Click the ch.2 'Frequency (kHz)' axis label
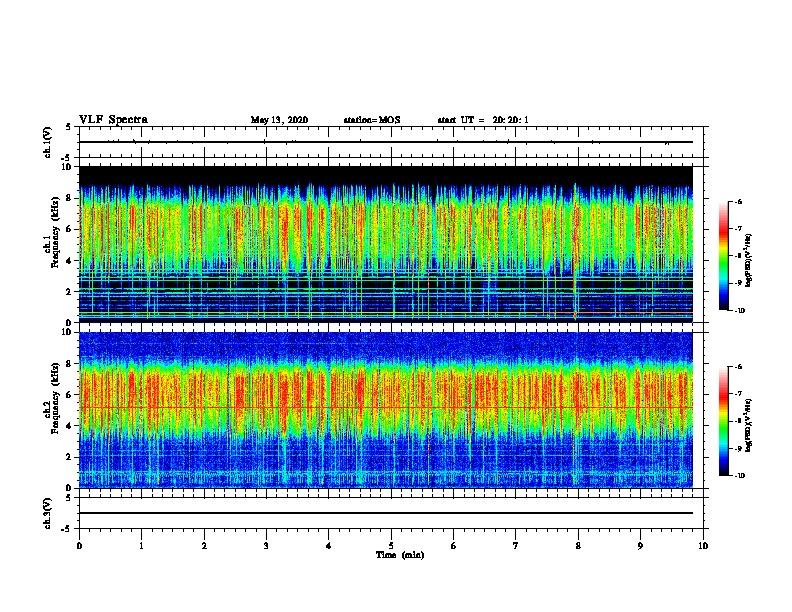 tap(56, 398)
